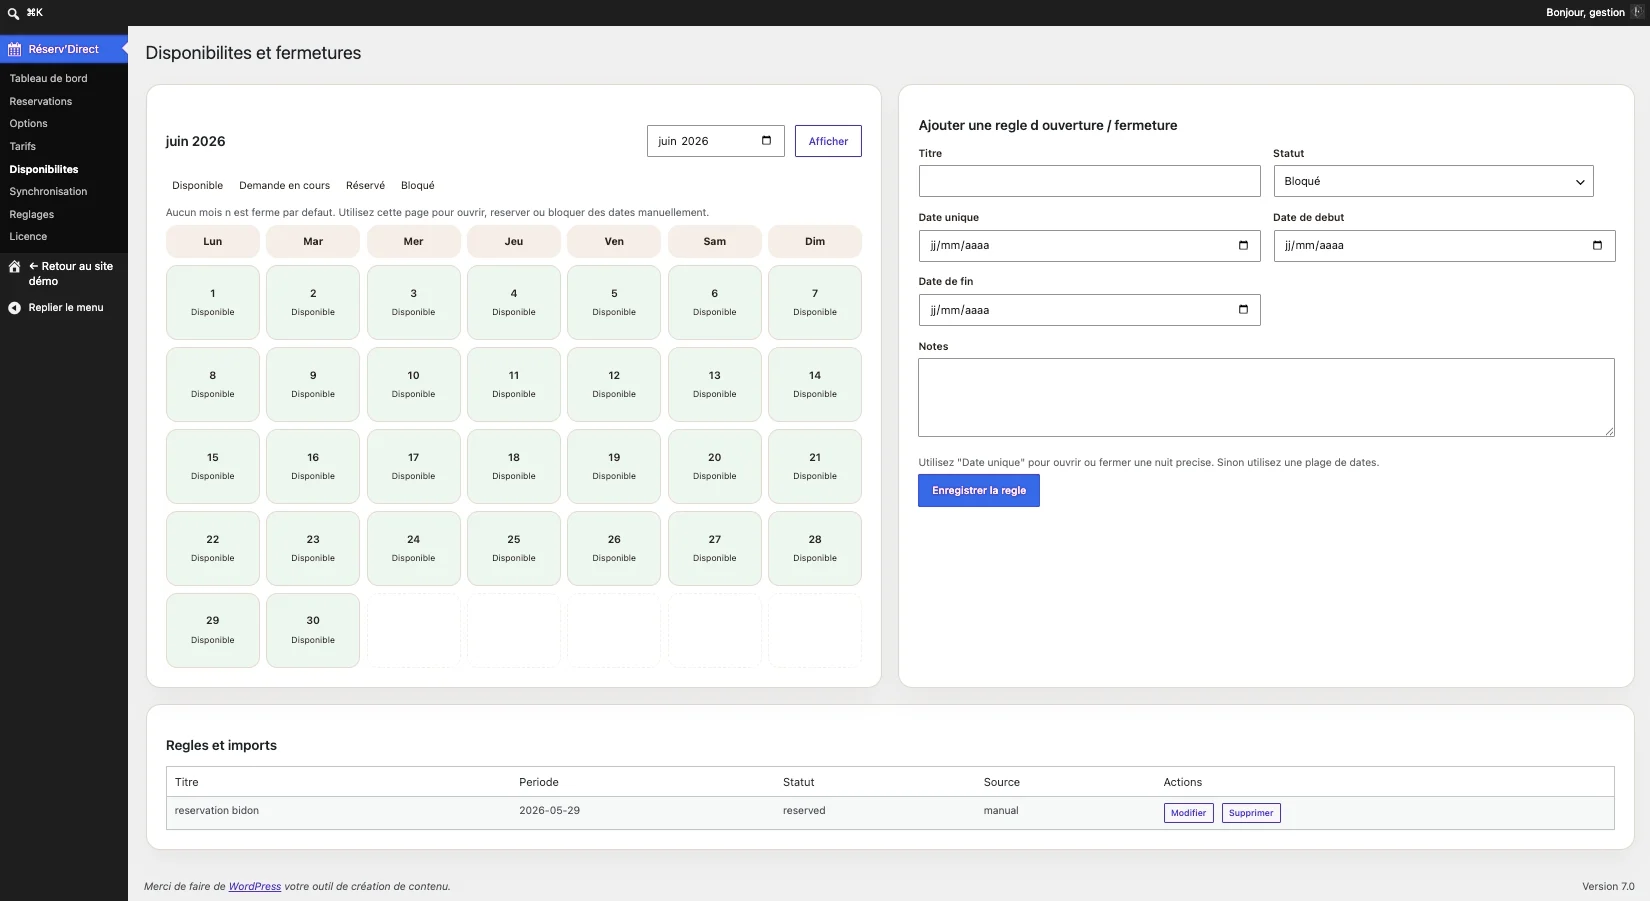Viewport: 1650px width, 901px height.
Task: Select Synchronisation in the sidebar
Action: coord(49,191)
